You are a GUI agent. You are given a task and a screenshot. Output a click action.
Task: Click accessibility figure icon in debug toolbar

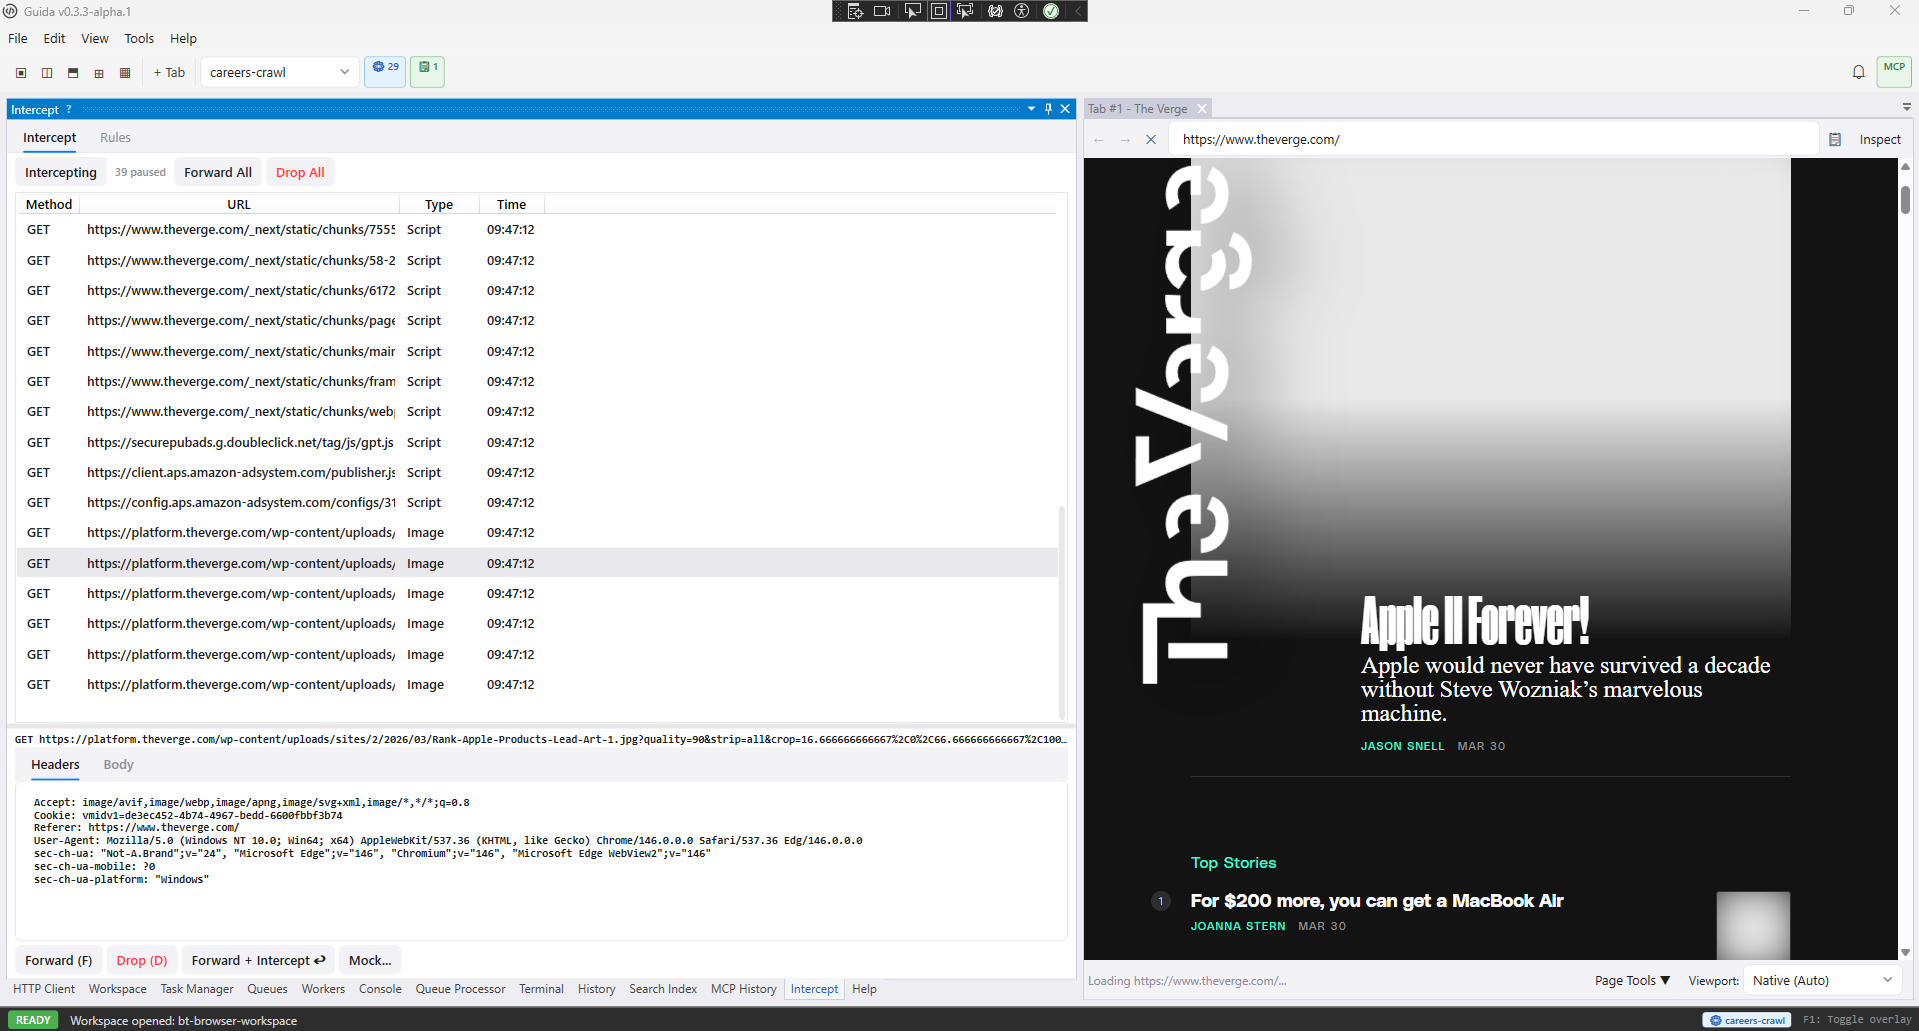pos(1022,11)
